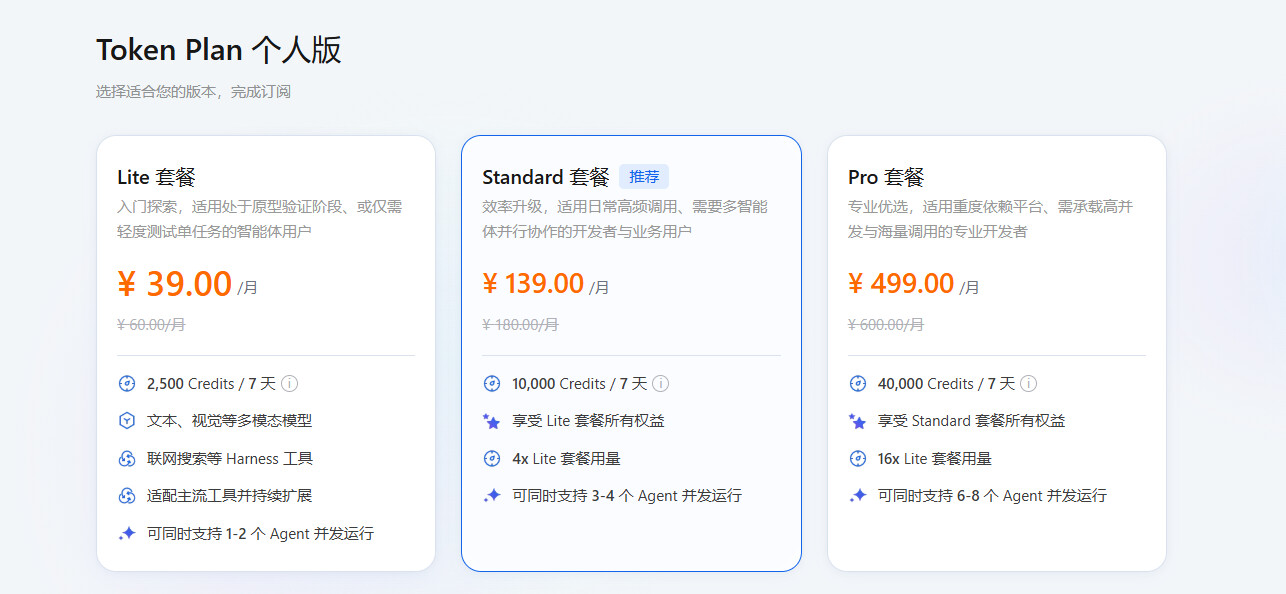
Task: Select the Lite 套餐 plan card title
Action: coord(156,178)
